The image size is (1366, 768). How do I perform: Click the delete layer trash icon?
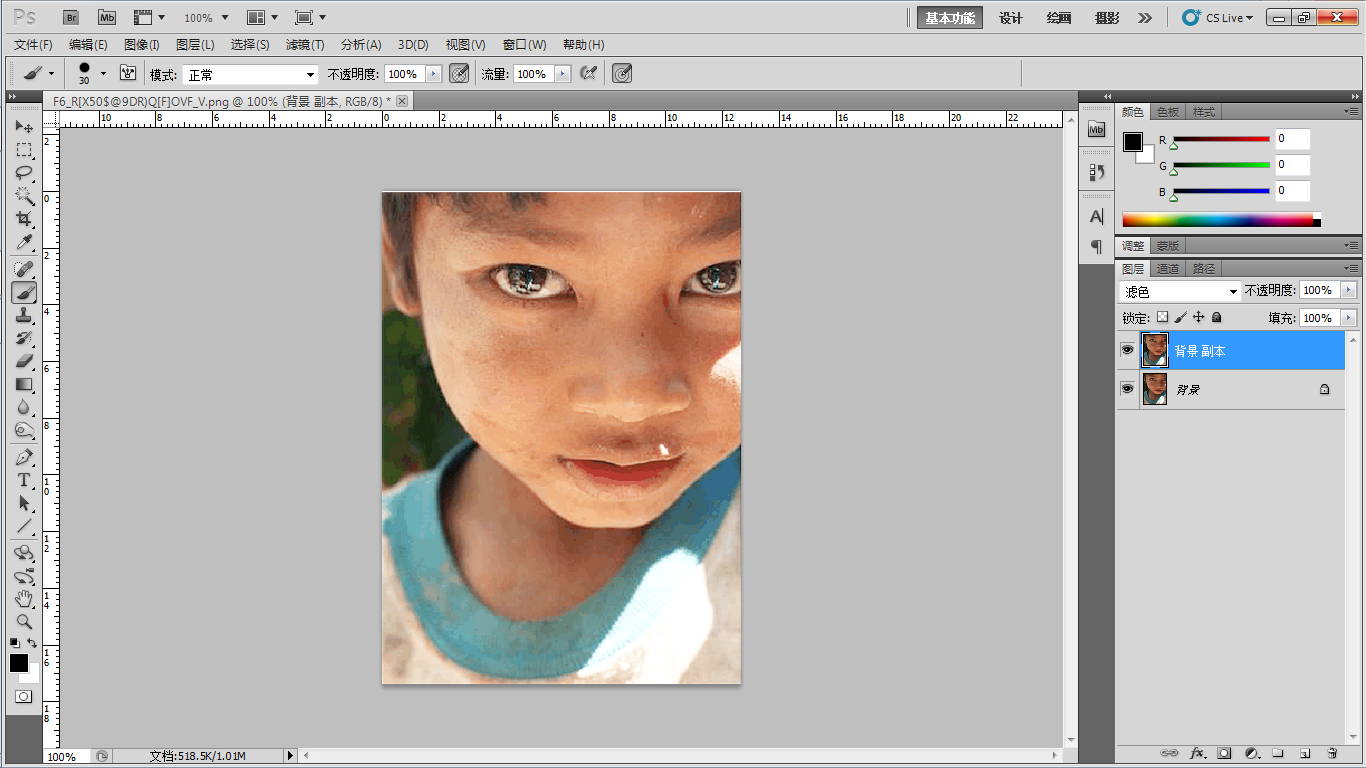coord(1332,753)
